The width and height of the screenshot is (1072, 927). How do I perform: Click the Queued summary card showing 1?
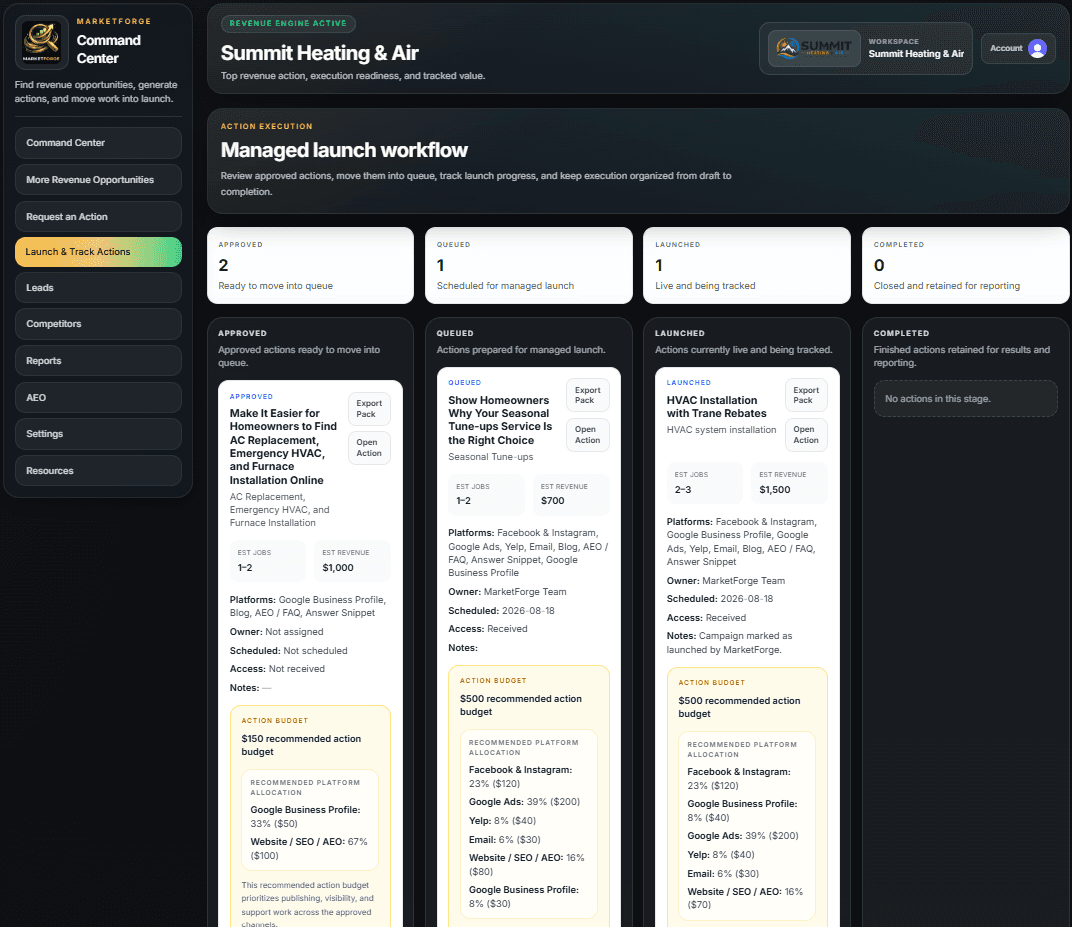point(528,265)
